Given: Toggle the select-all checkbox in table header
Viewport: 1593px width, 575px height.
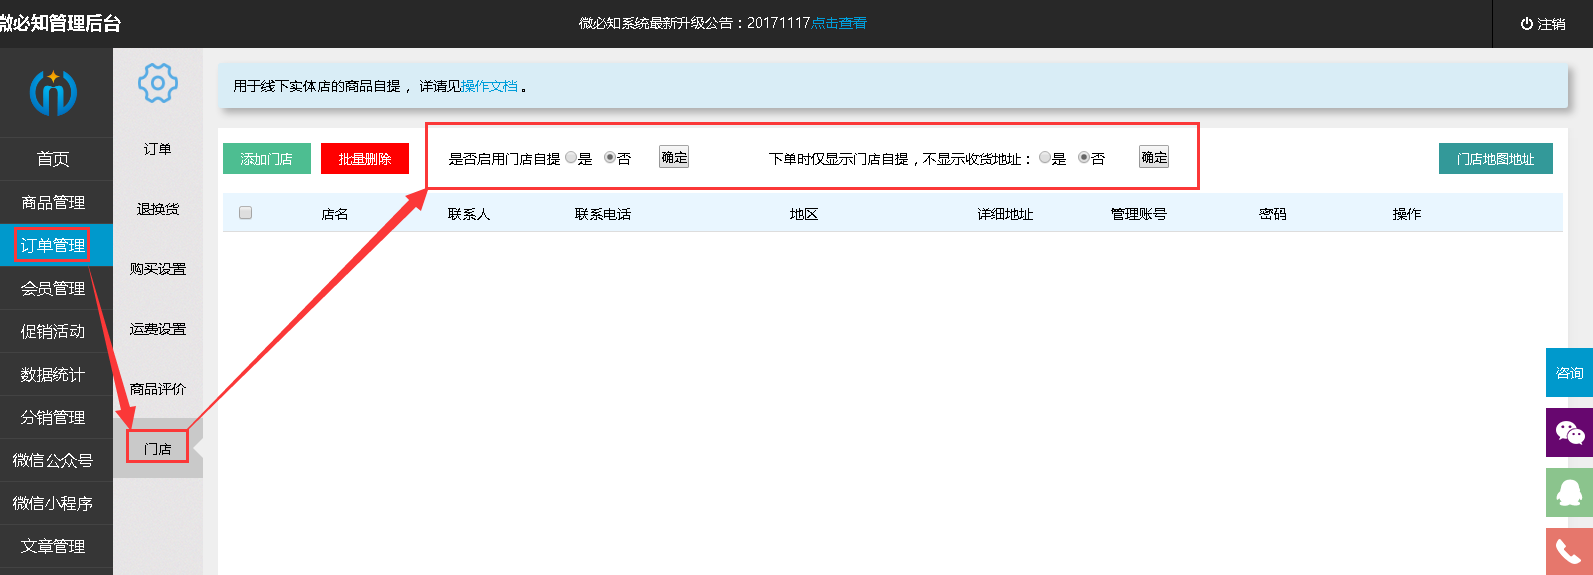Looking at the screenshot, I should pos(246,213).
